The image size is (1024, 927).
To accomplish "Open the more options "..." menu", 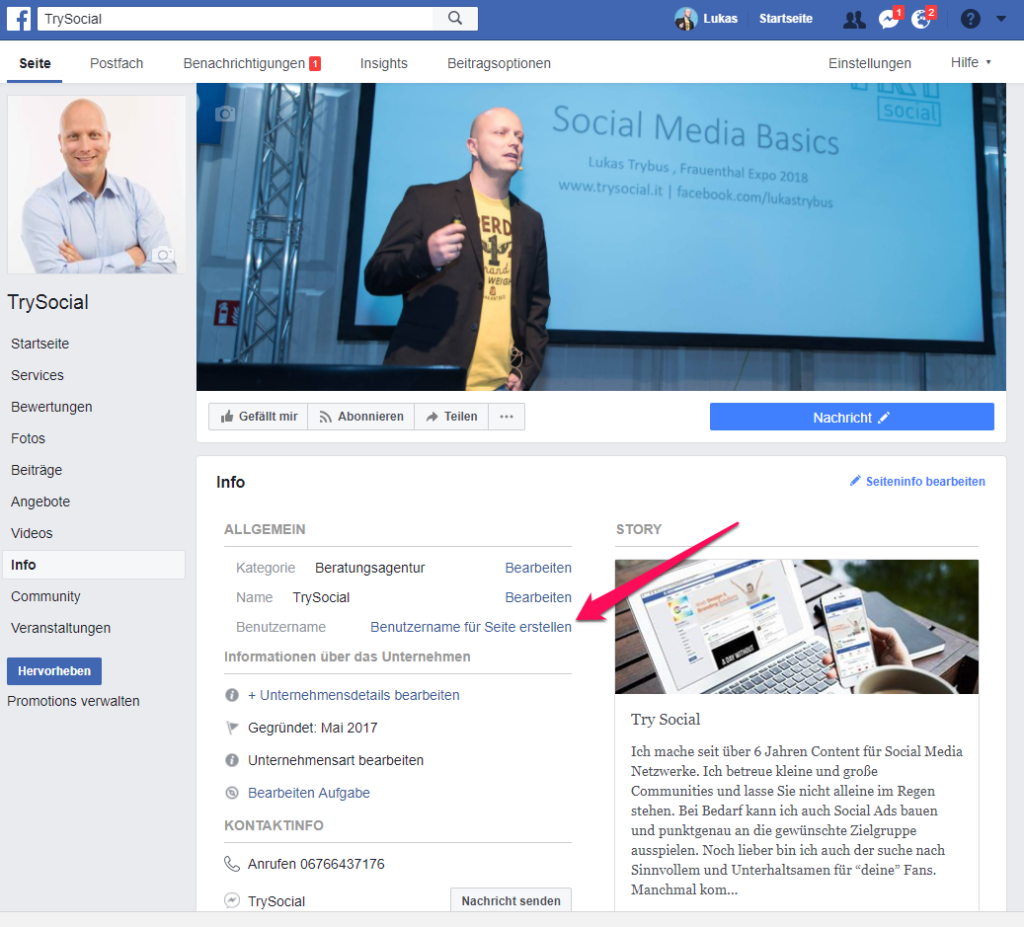I will click(x=507, y=416).
